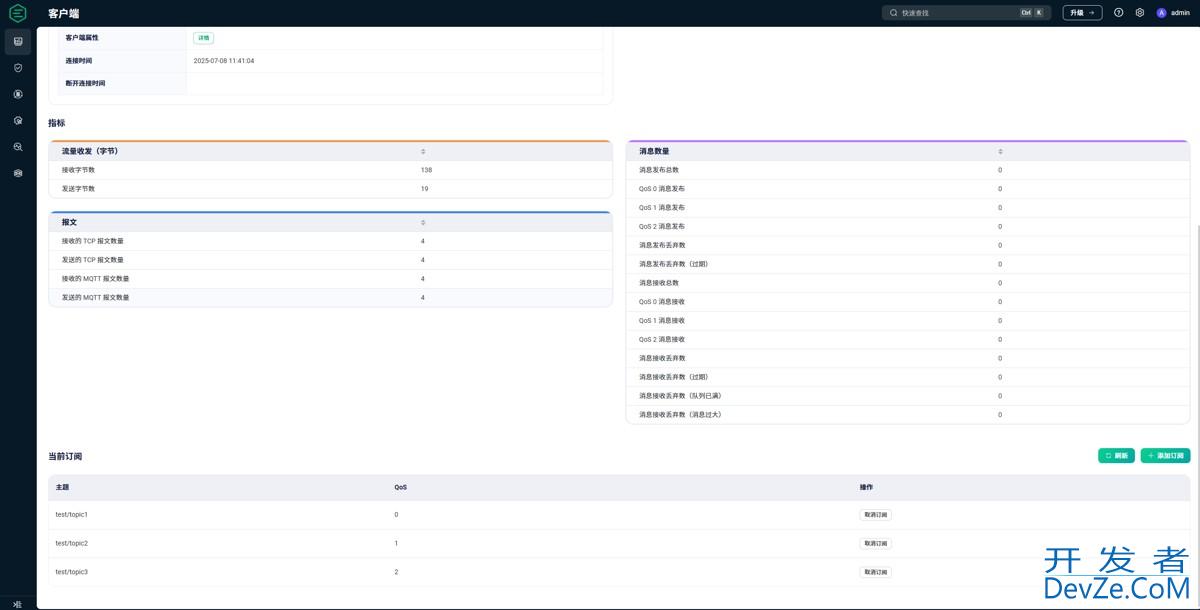Open the admin user menu
This screenshot has width=1200, height=610.
point(1173,13)
